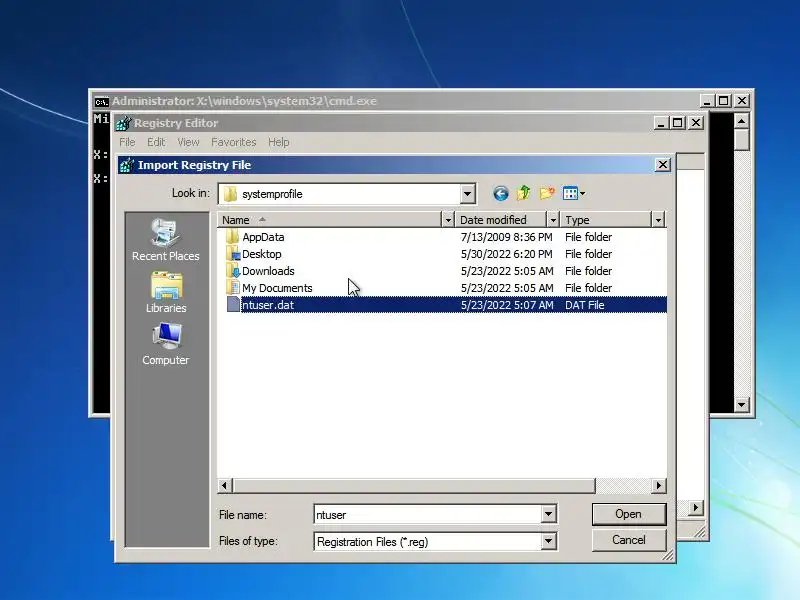Open the Edit menu in Registry Editor

[x=156, y=142]
